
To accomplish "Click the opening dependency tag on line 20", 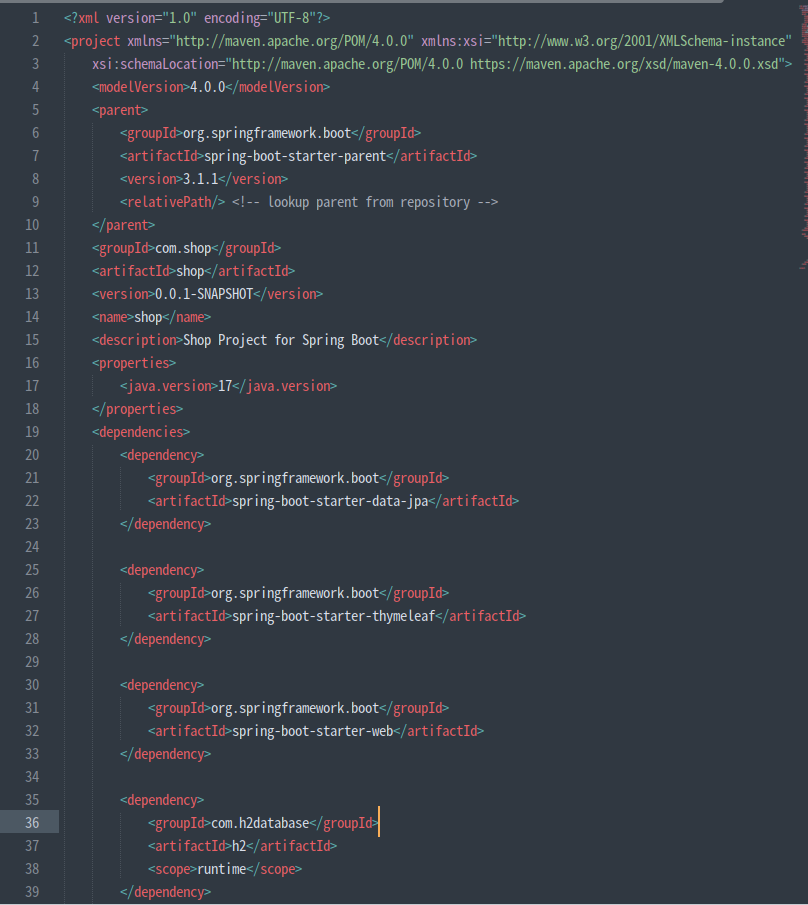I will (162, 455).
